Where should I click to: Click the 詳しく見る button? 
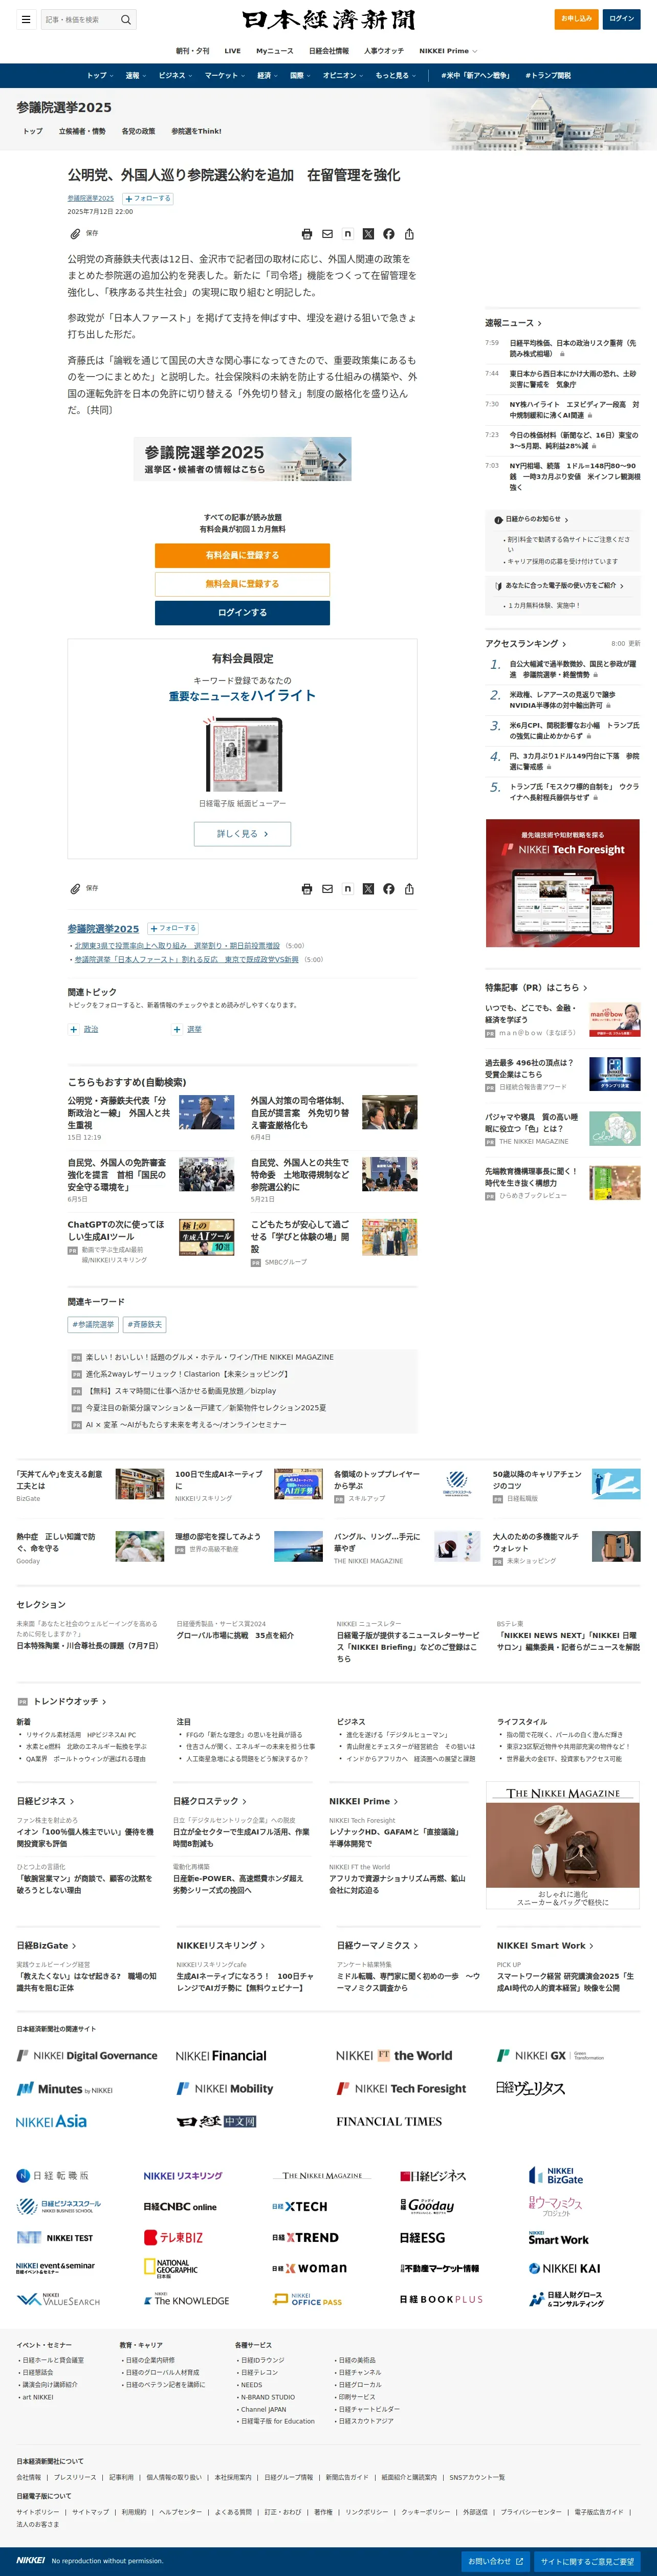click(x=242, y=834)
